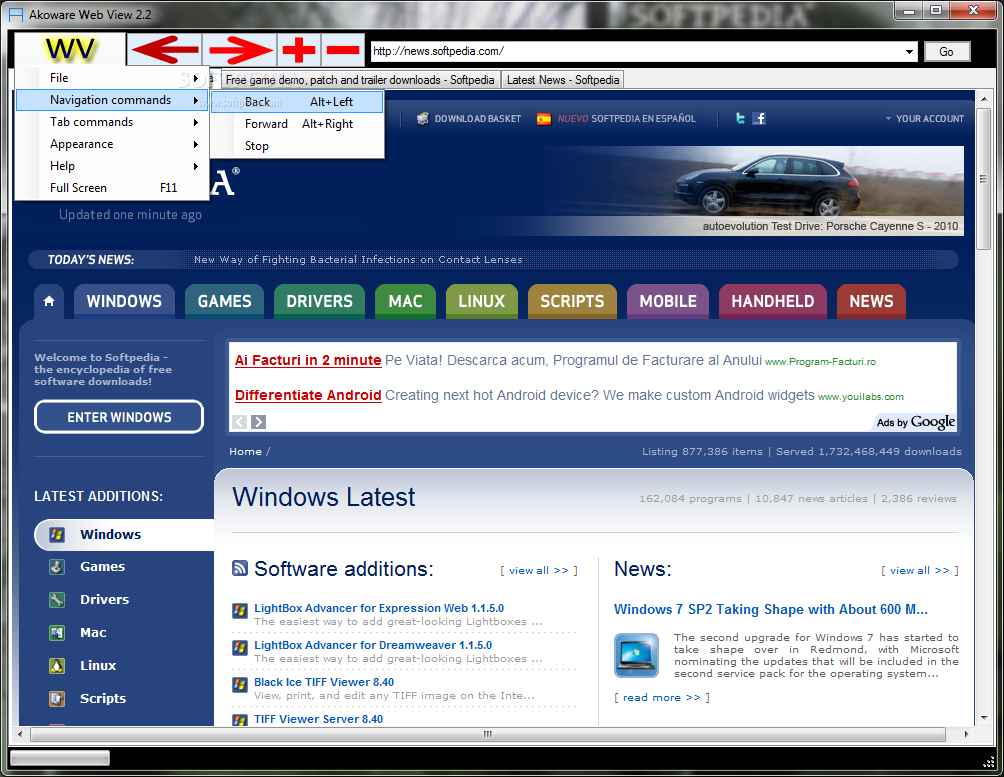This screenshot has height=777, width=1004.
Task: Open Windows 7 SP2 Taking Shape article
Action: pyautogui.click(x=770, y=609)
